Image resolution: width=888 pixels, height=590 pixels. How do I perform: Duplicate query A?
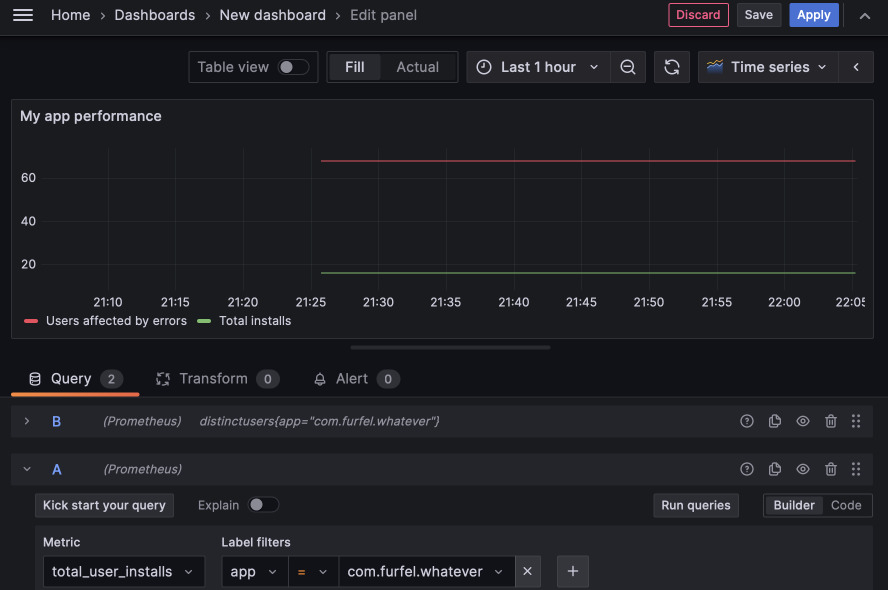click(x=775, y=469)
